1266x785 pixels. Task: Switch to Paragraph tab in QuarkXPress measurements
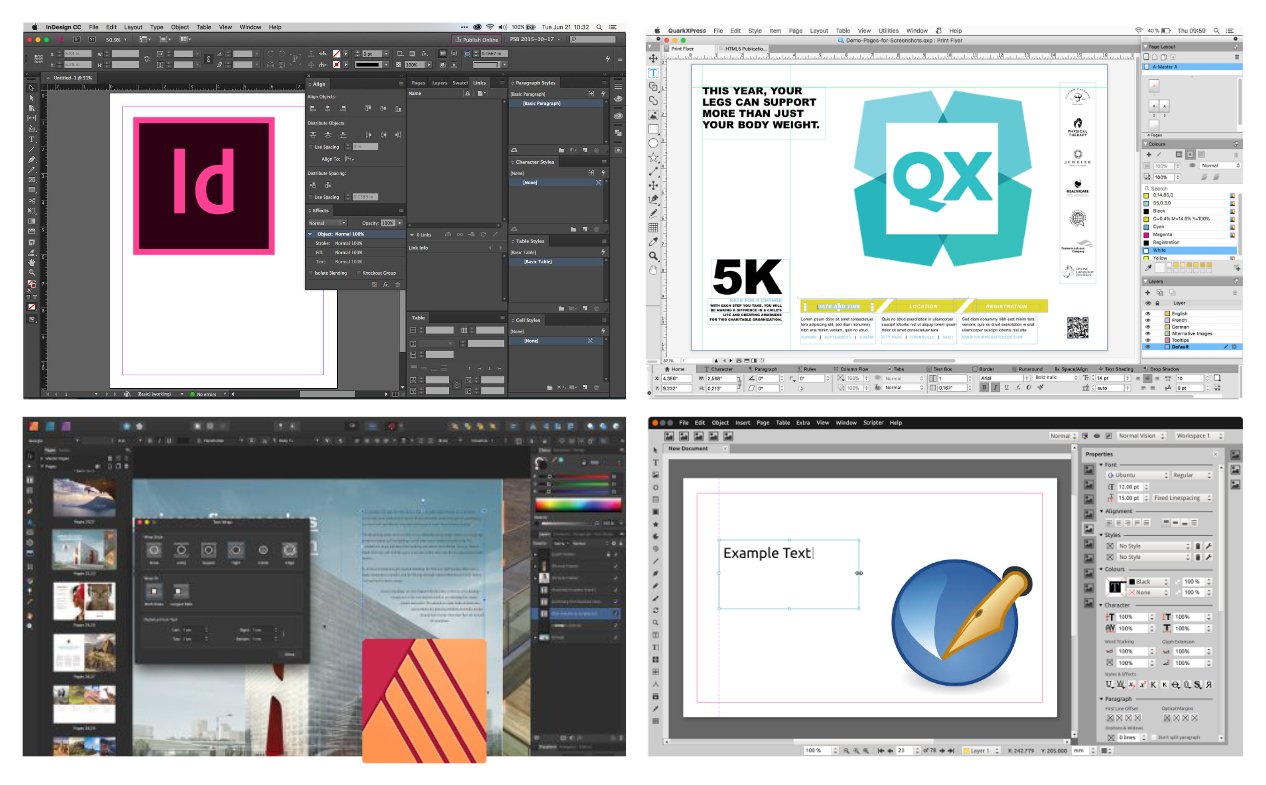click(764, 369)
